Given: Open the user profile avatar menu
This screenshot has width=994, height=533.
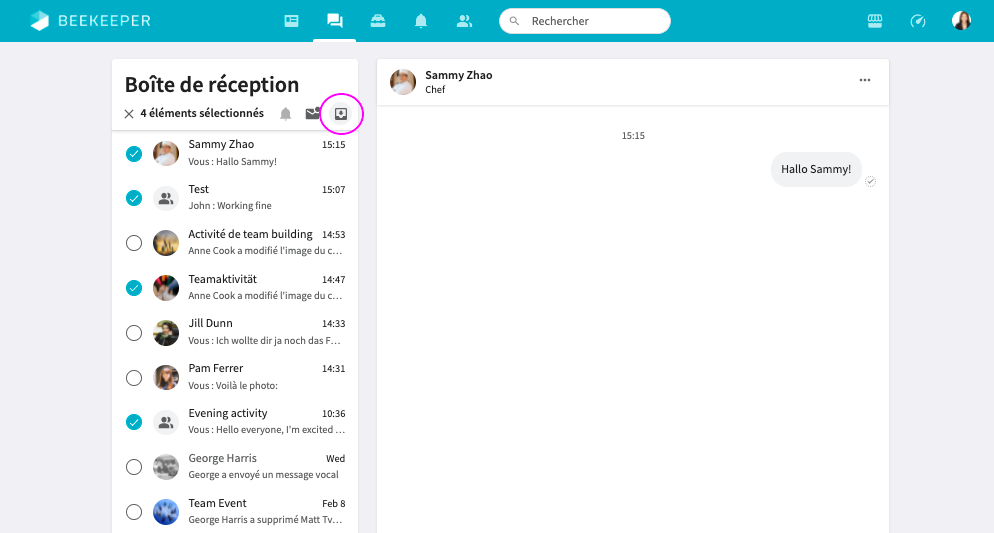Looking at the screenshot, I should click(x=961, y=21).
